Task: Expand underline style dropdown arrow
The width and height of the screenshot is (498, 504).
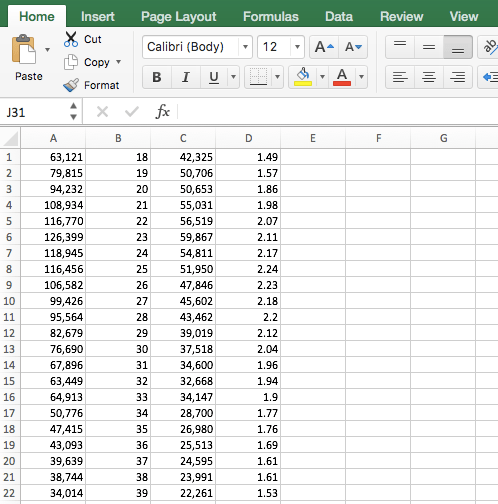Action: [x=233, y=77]
